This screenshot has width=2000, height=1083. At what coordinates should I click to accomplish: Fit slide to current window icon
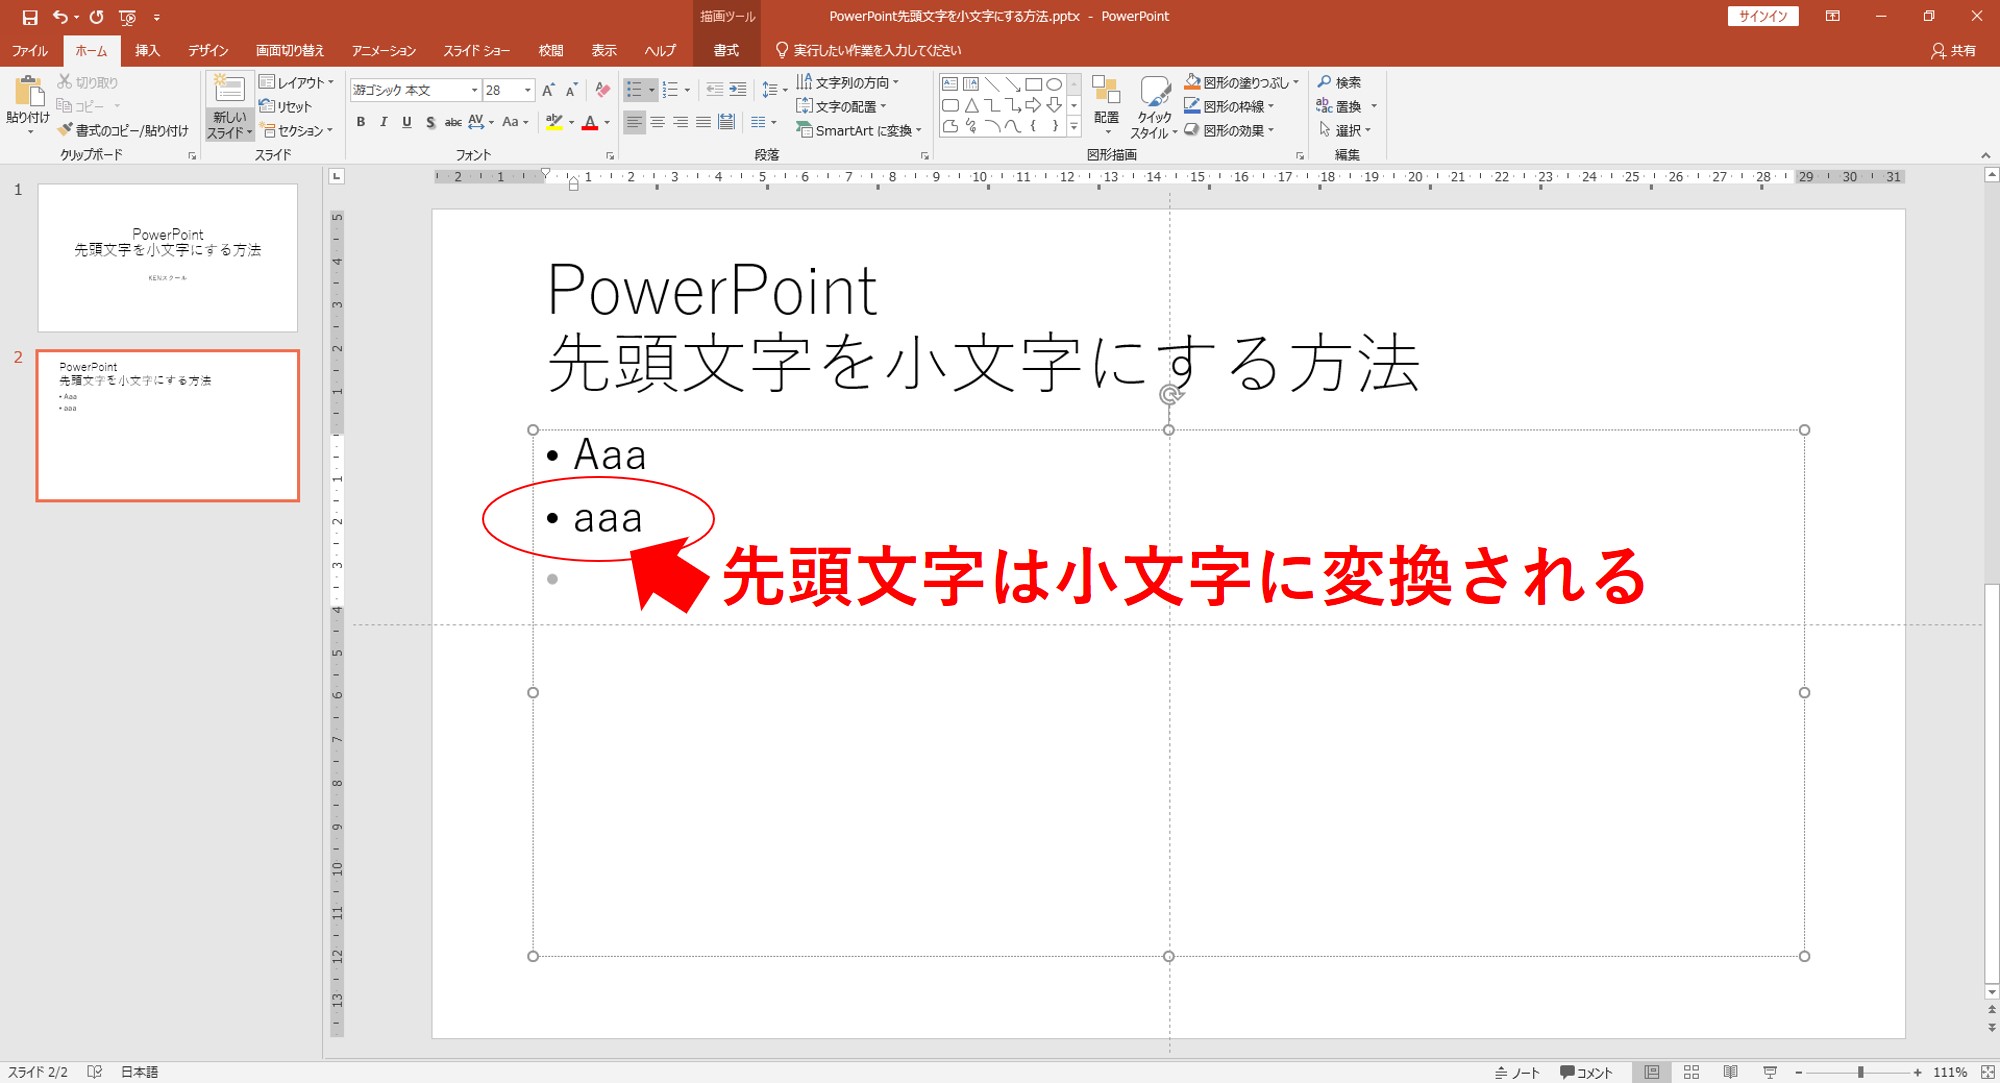pyautogui.click(x=1988, y=1072)
